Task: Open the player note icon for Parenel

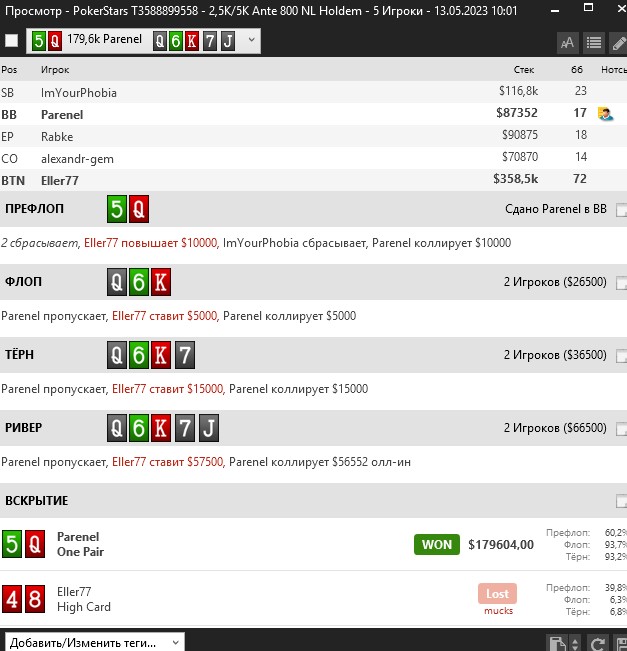Action: click(606, 114)
